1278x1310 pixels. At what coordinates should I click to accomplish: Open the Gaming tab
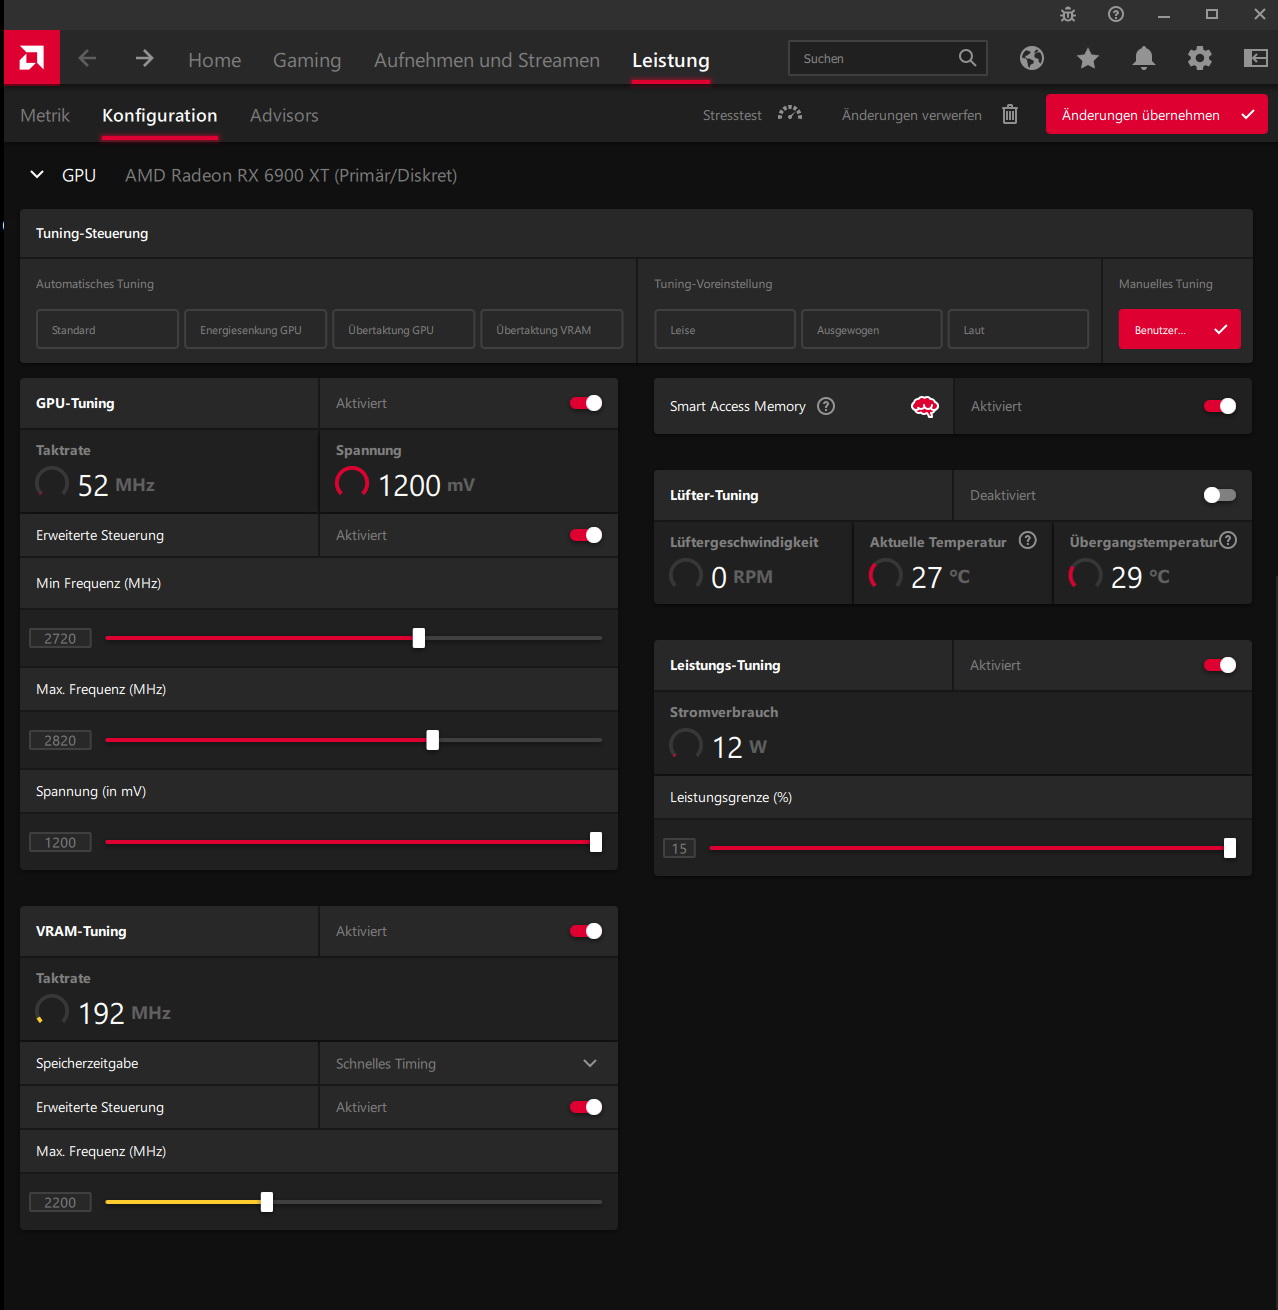pos(307,60)
